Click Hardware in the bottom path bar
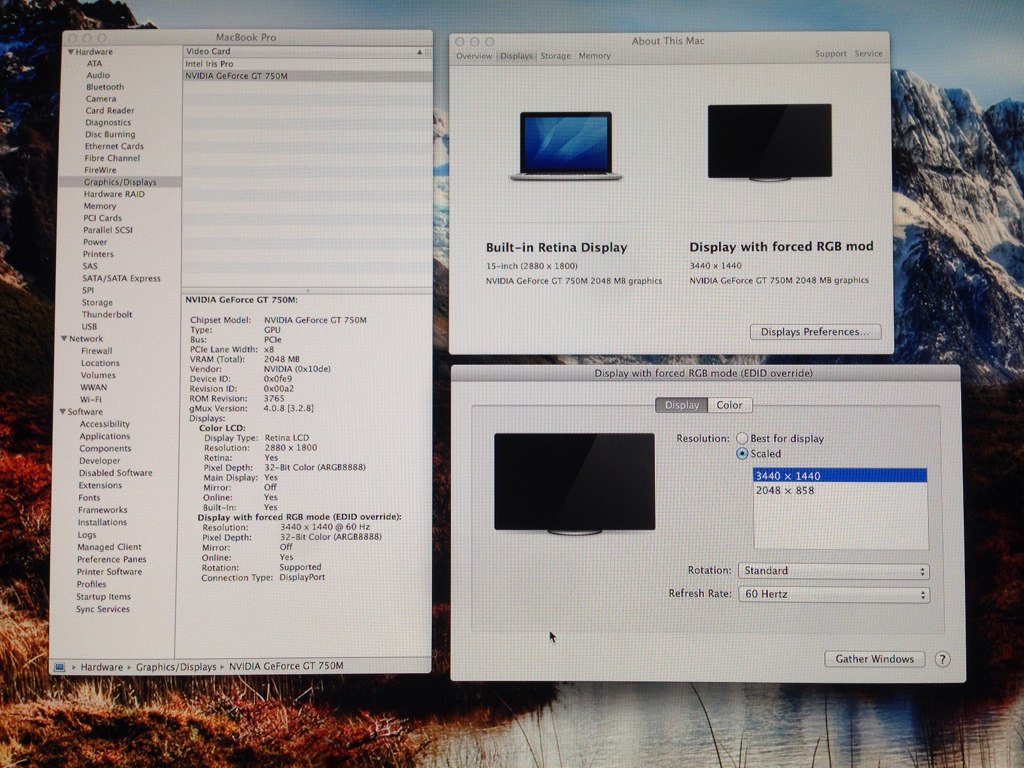 [x=101, y=667]
